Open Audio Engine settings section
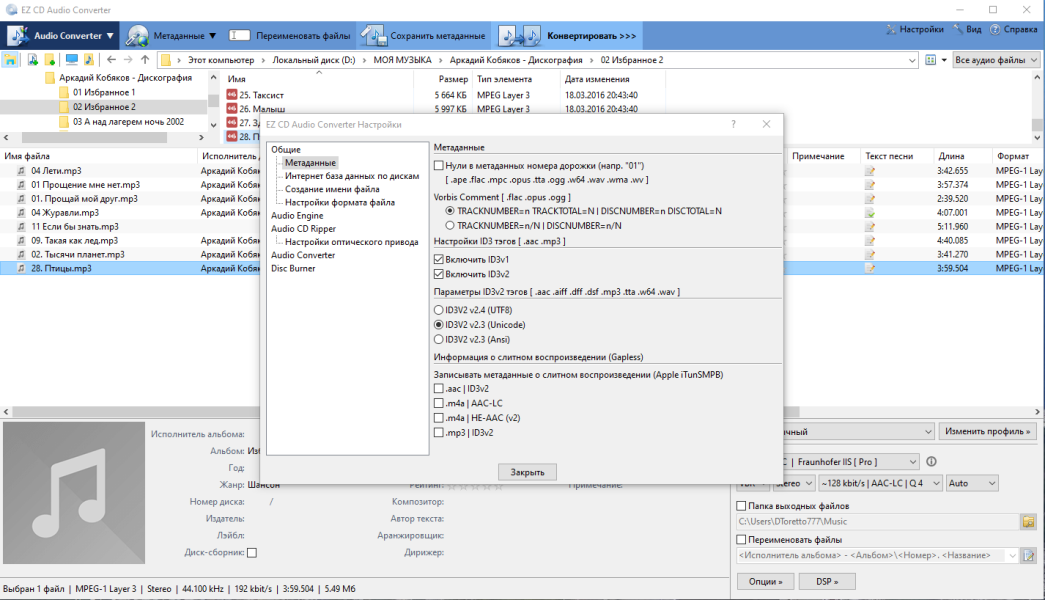 297,215
